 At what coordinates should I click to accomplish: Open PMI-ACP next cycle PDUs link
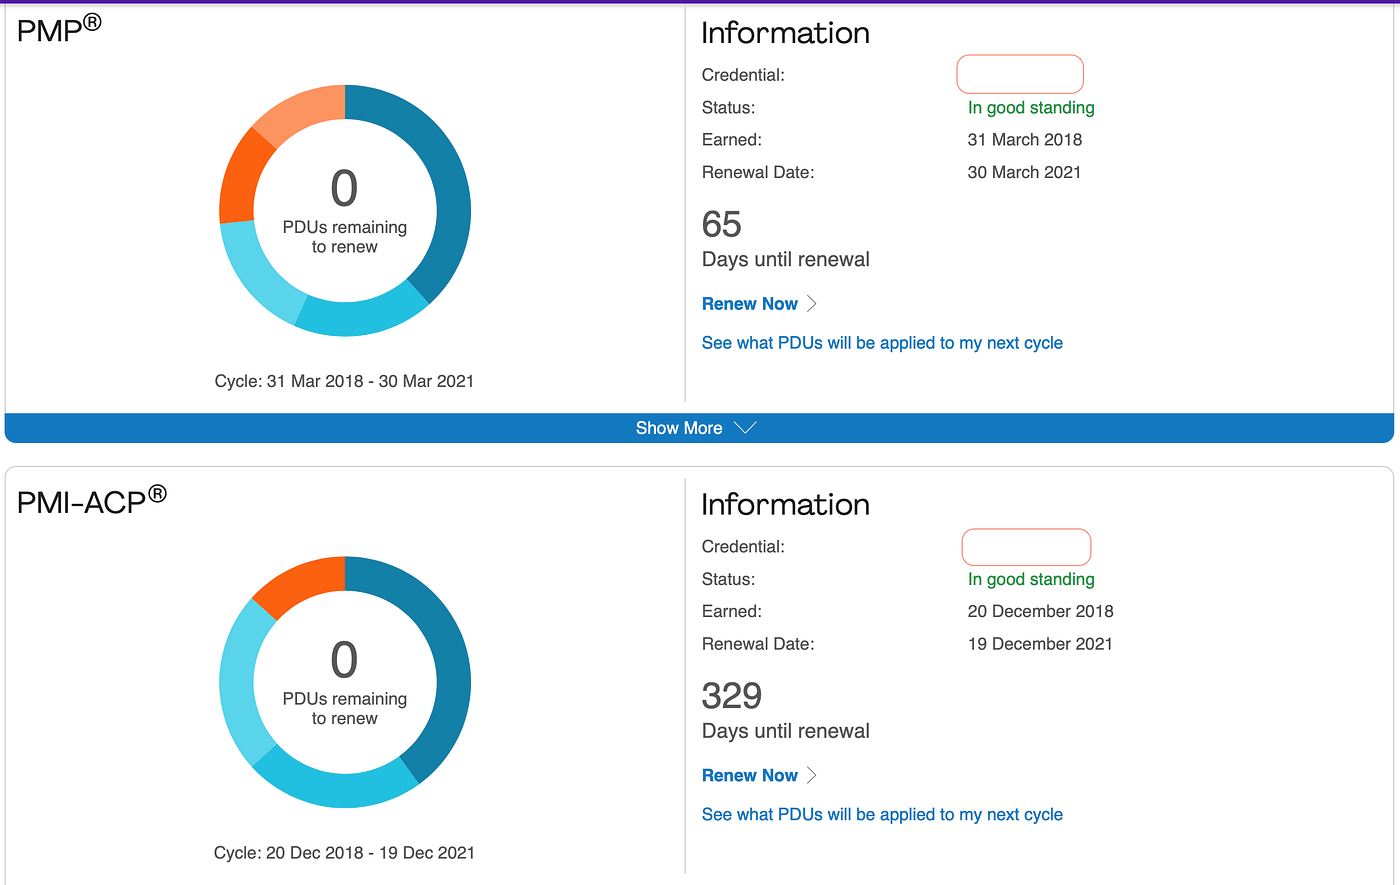coord(882,815)
